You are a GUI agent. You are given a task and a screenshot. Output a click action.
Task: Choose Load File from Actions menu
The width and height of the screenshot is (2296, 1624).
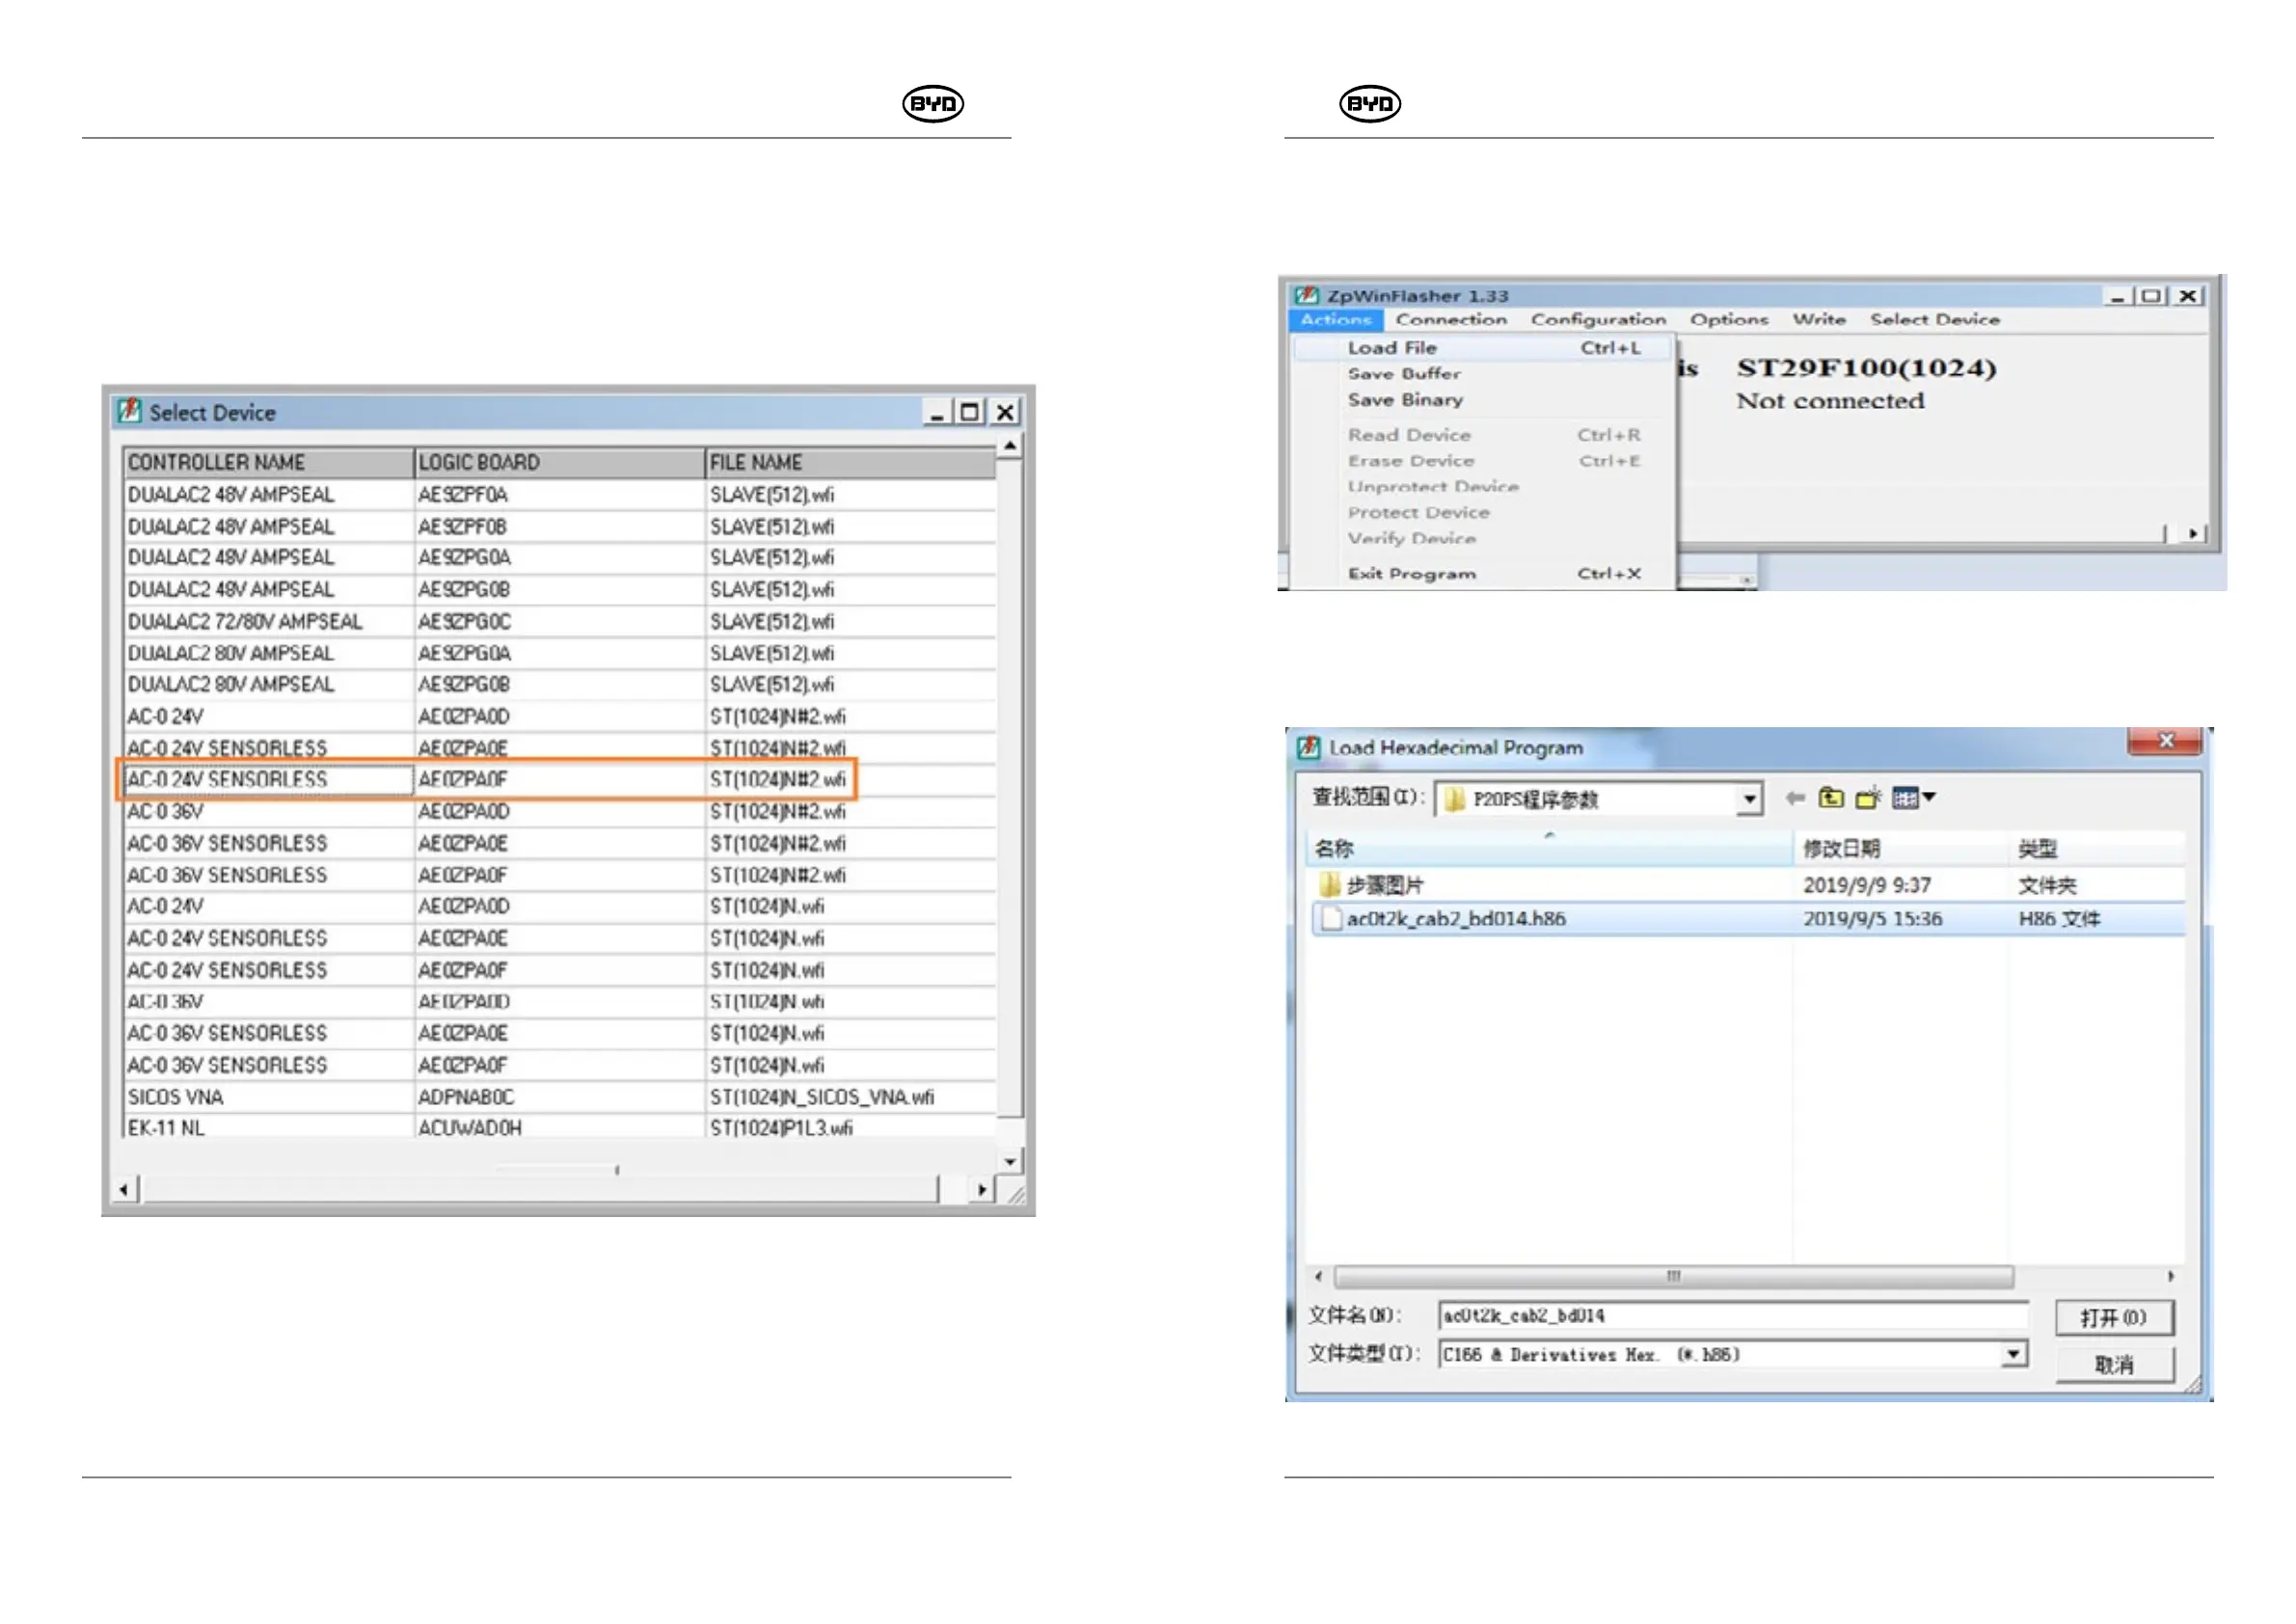[x=1392, y=348]
